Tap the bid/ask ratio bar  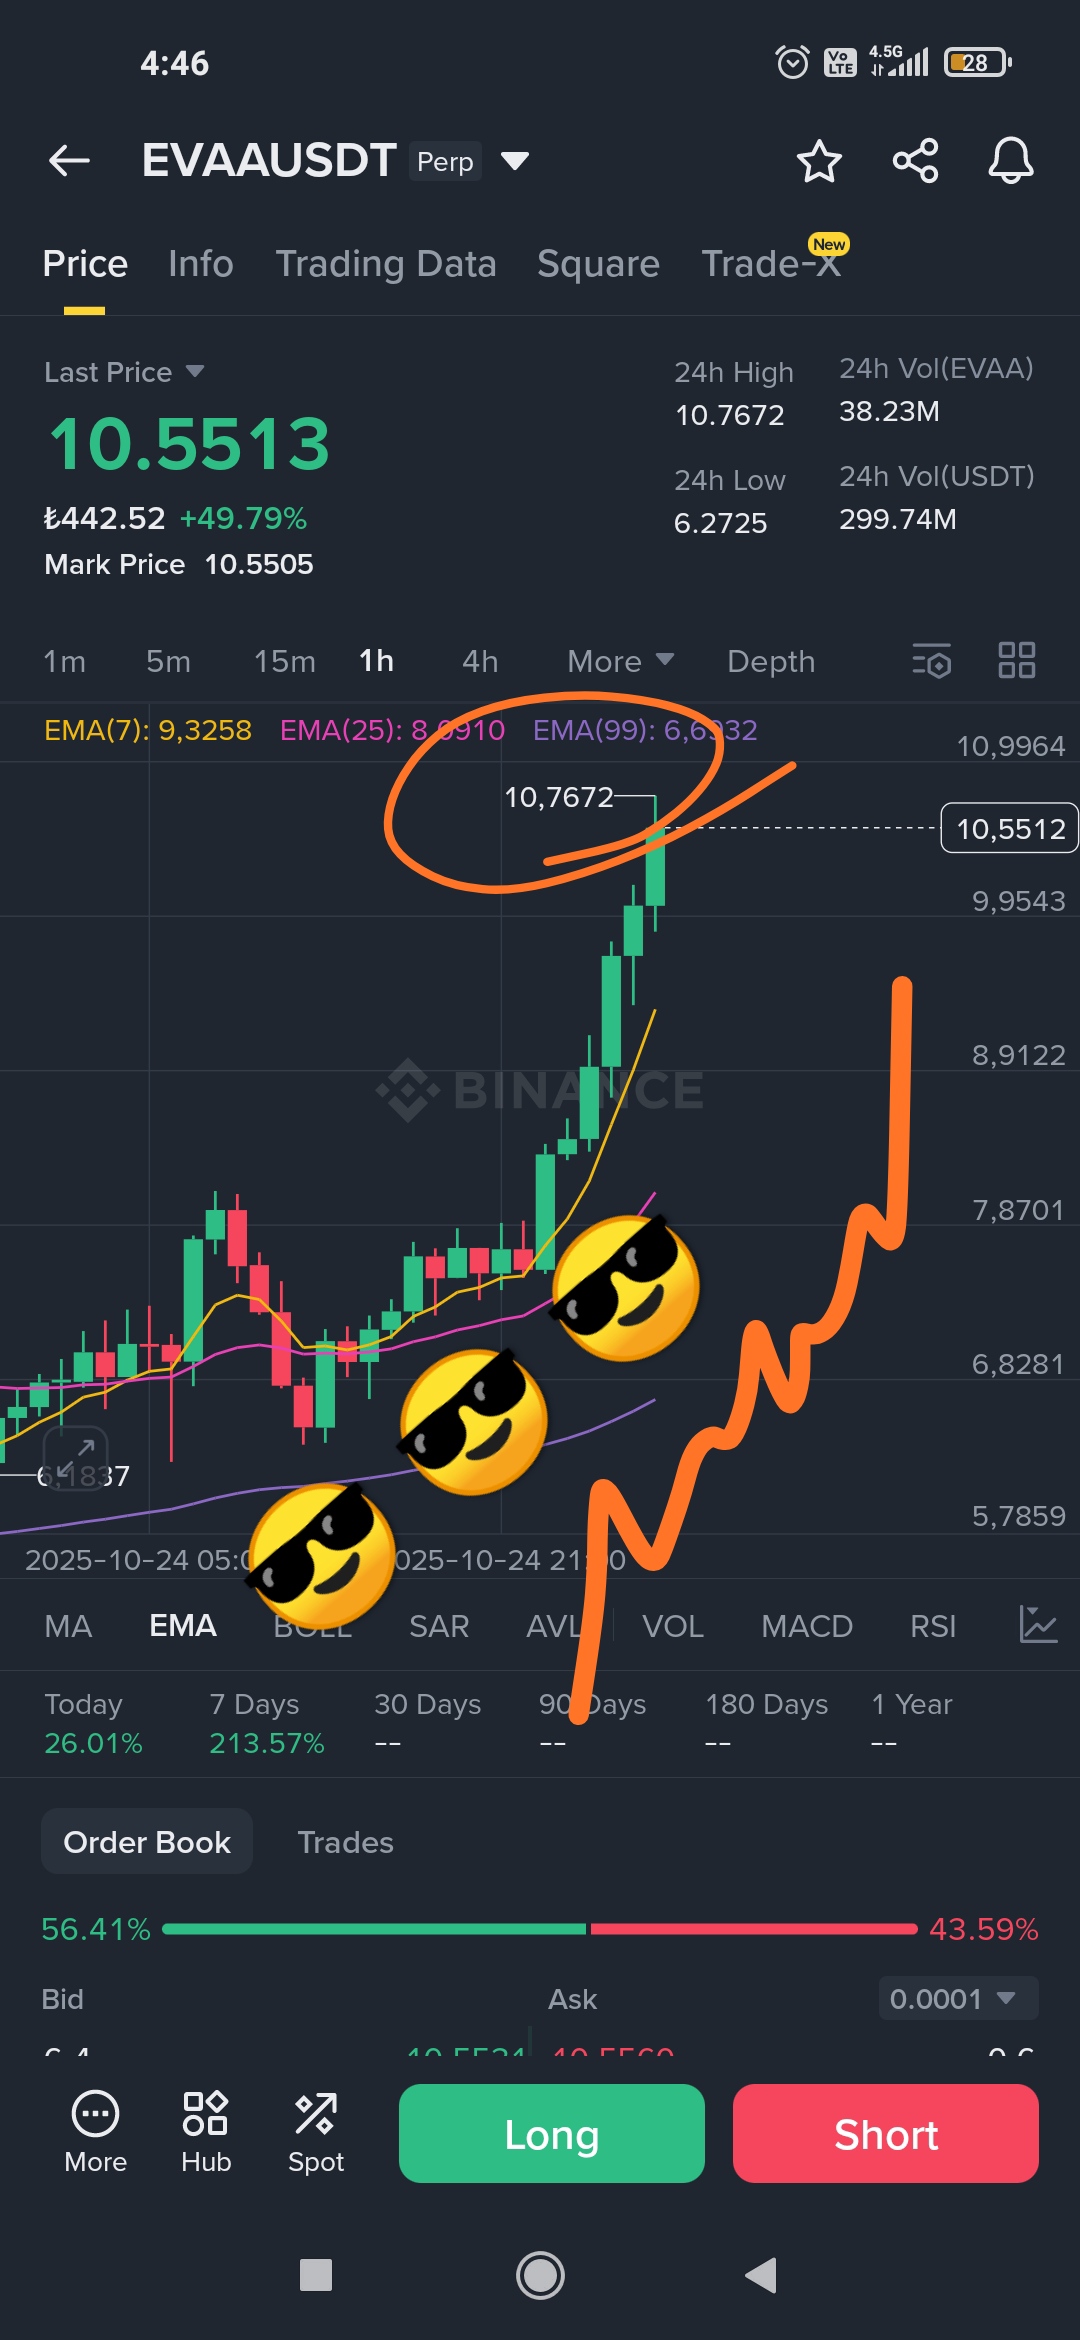click(540, 1929)
